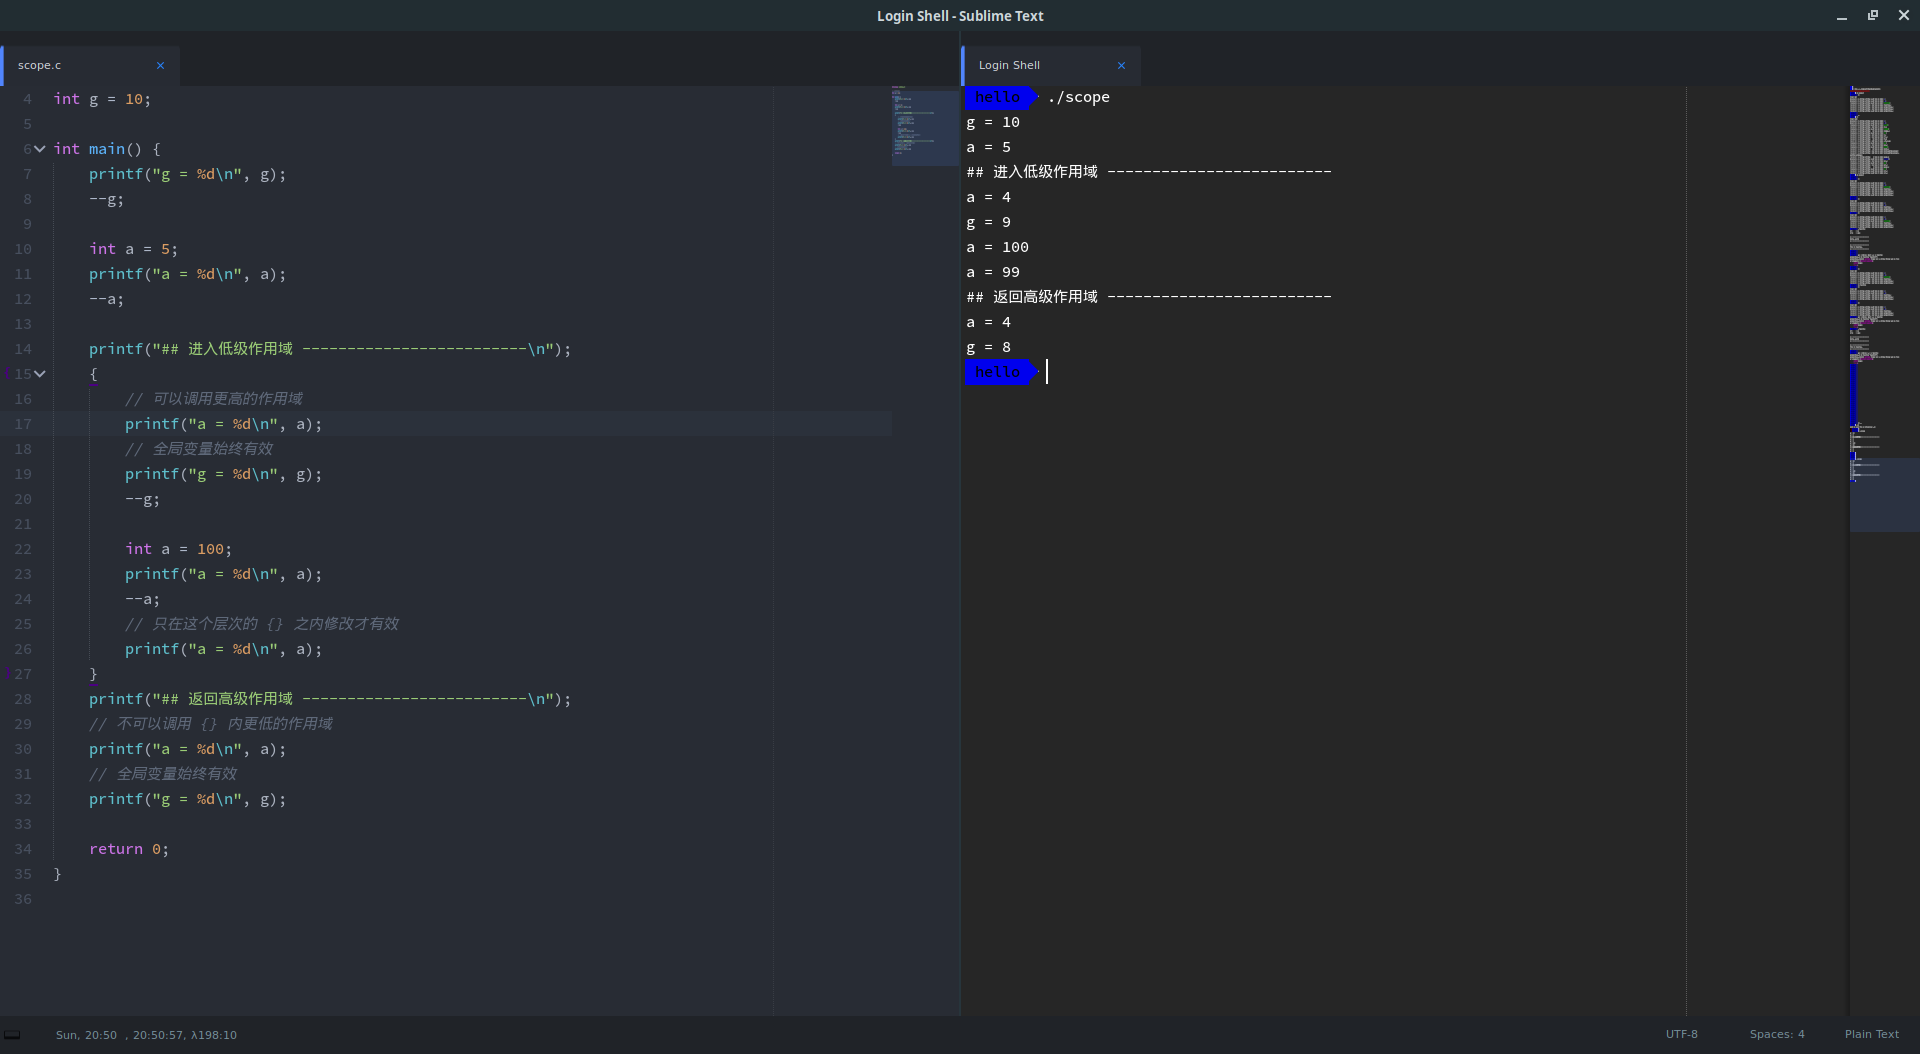Collapse the inner block fold arrow at line 15
1920x1054 pixels.
click(x=40, y=374)
